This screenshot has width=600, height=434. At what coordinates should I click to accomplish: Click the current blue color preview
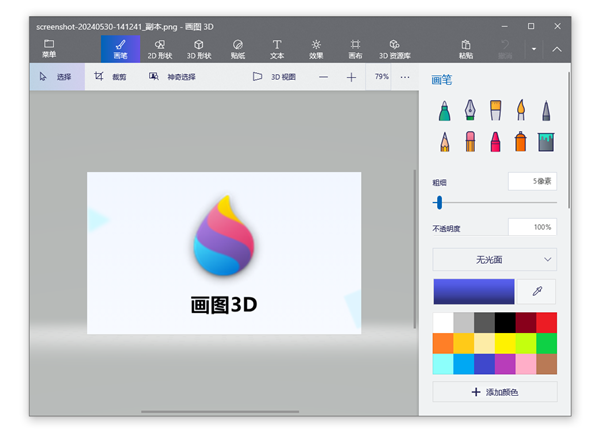tap(474, 292)
